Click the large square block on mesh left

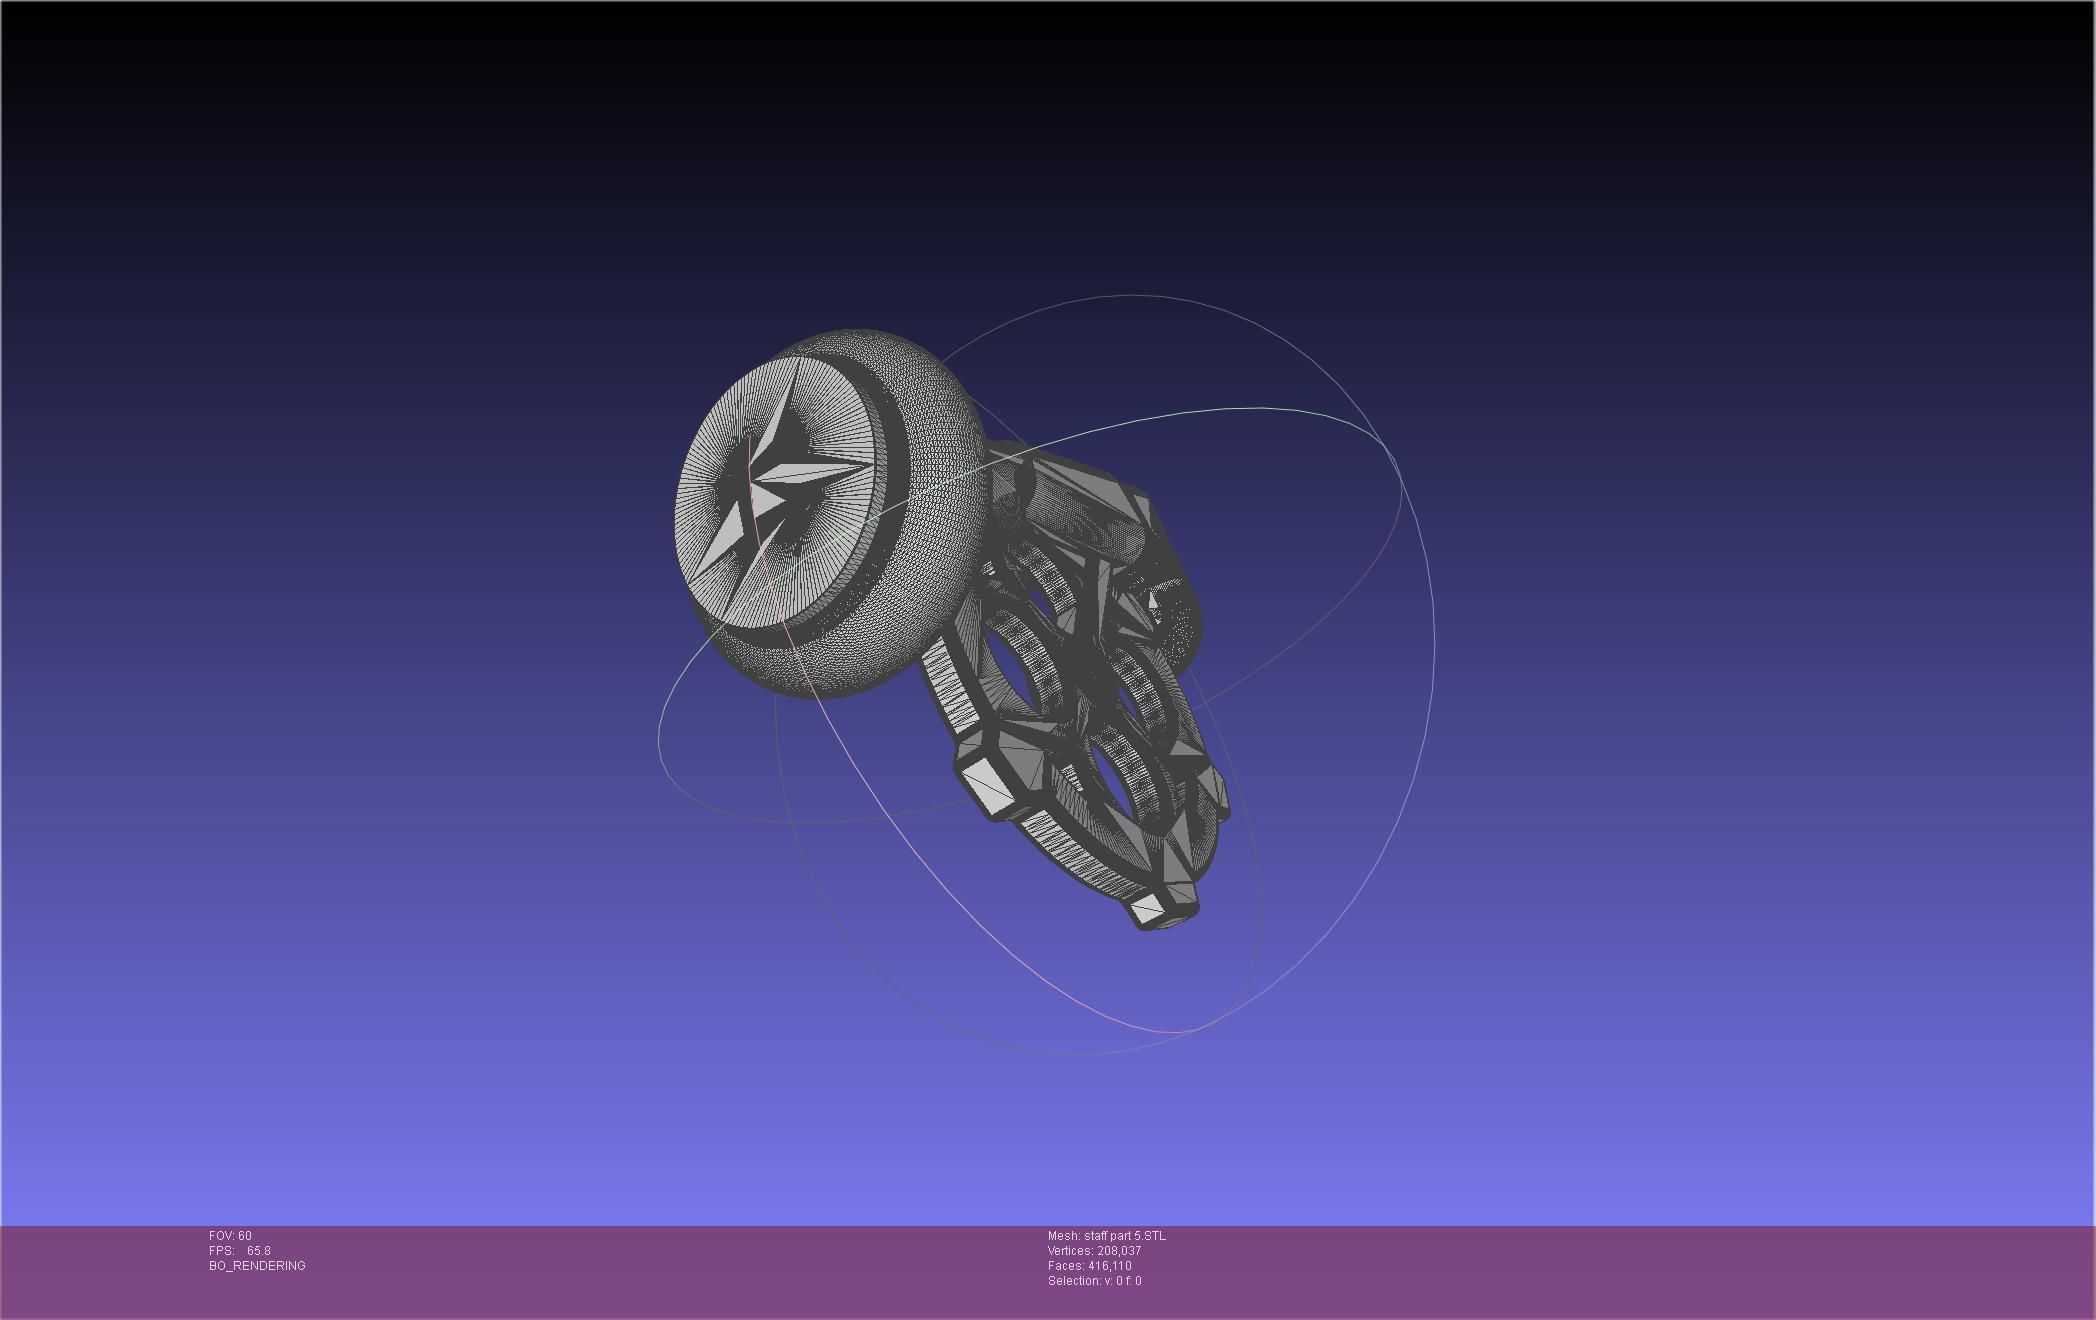987,786
